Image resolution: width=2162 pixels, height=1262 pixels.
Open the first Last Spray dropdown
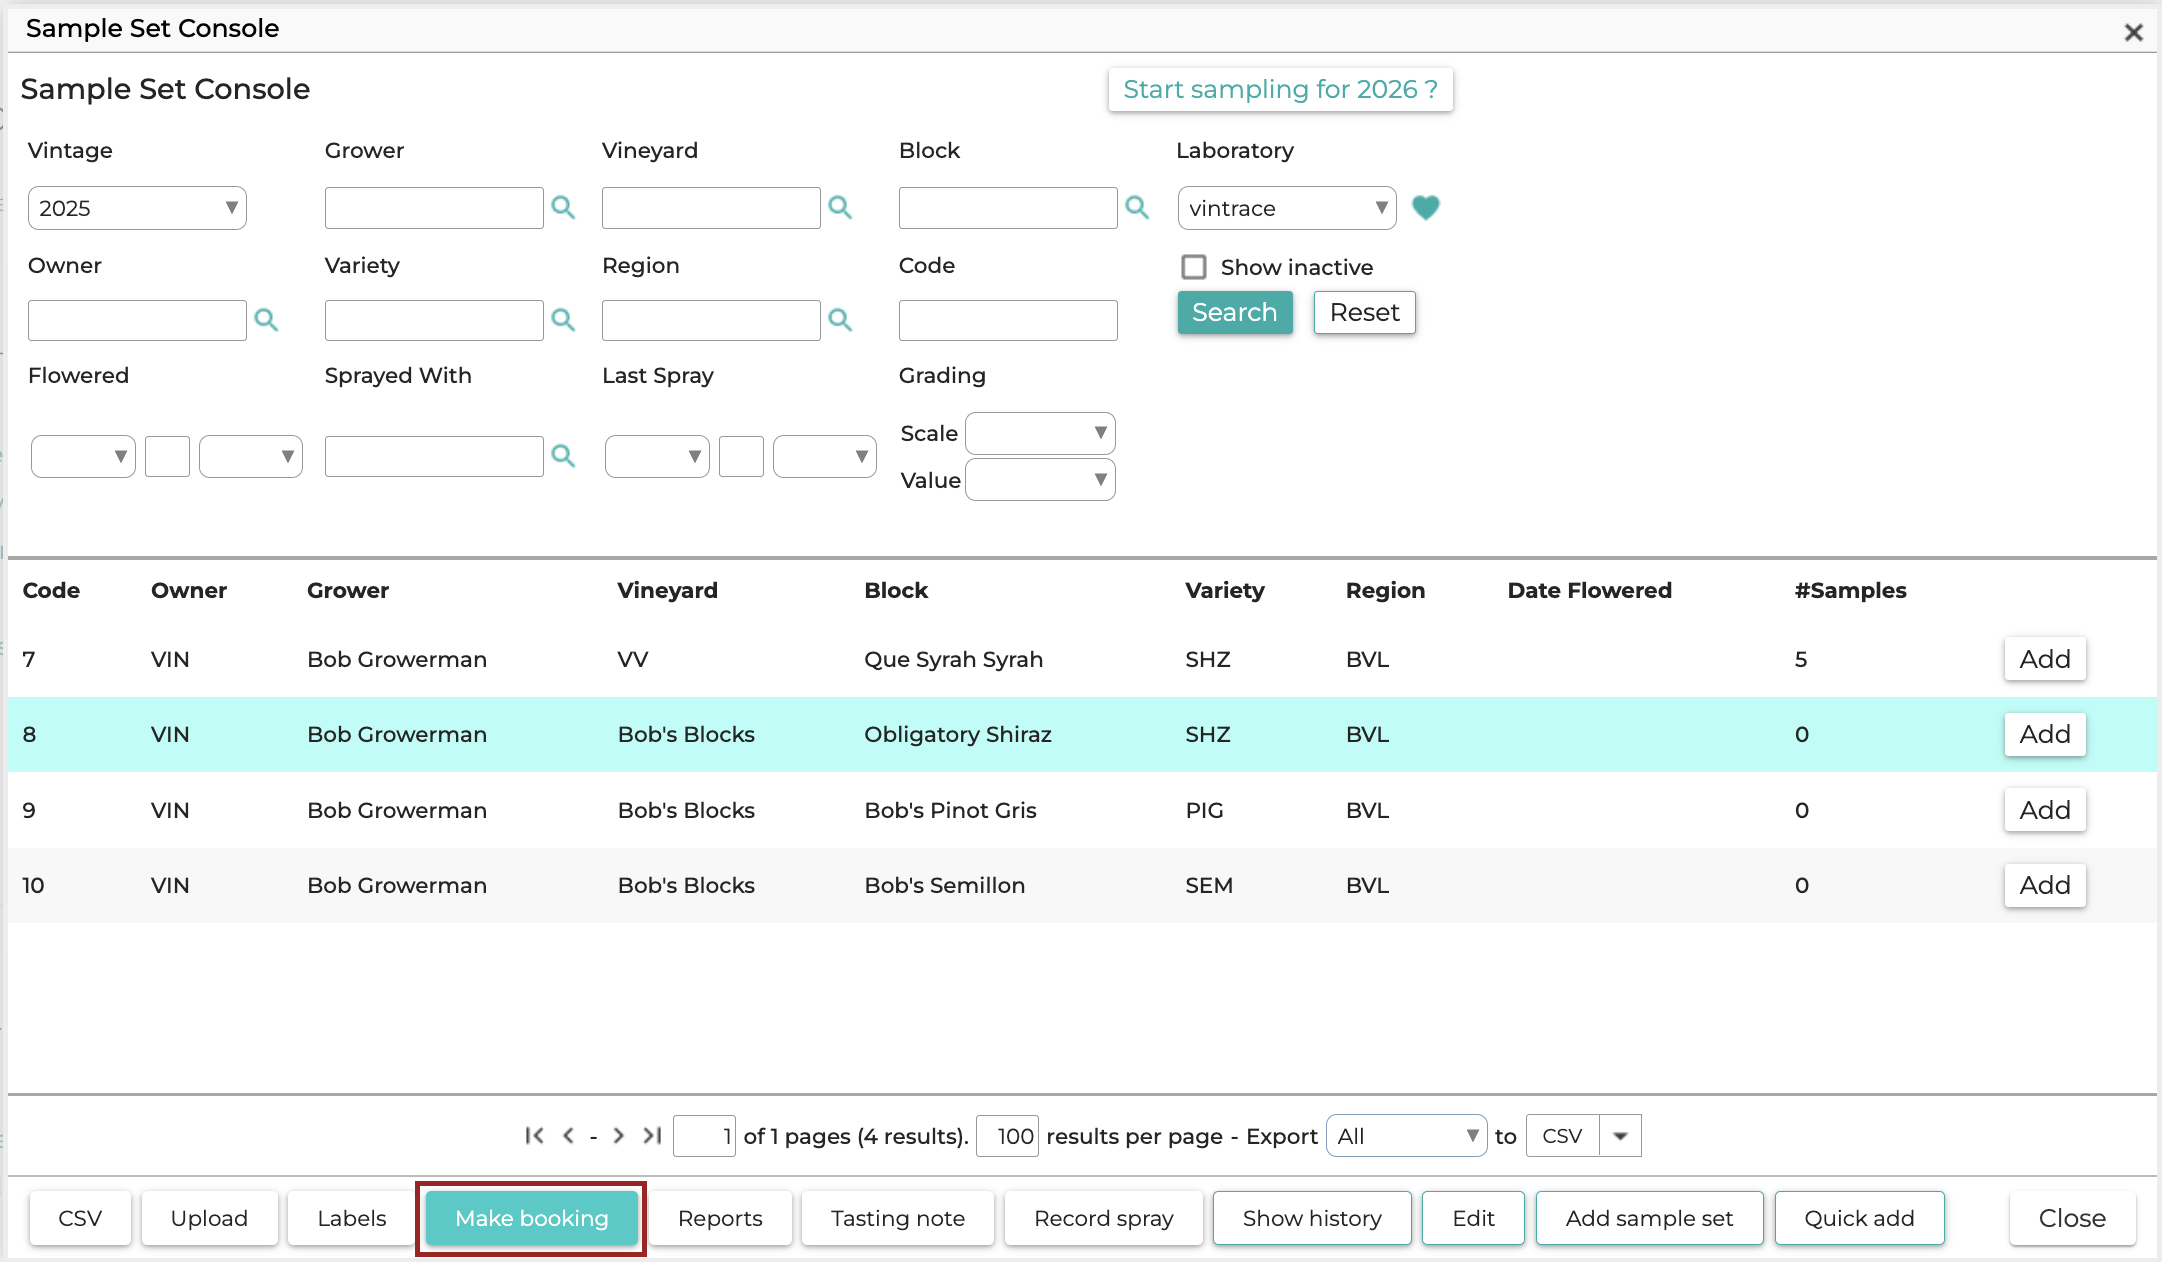(657, 456)
